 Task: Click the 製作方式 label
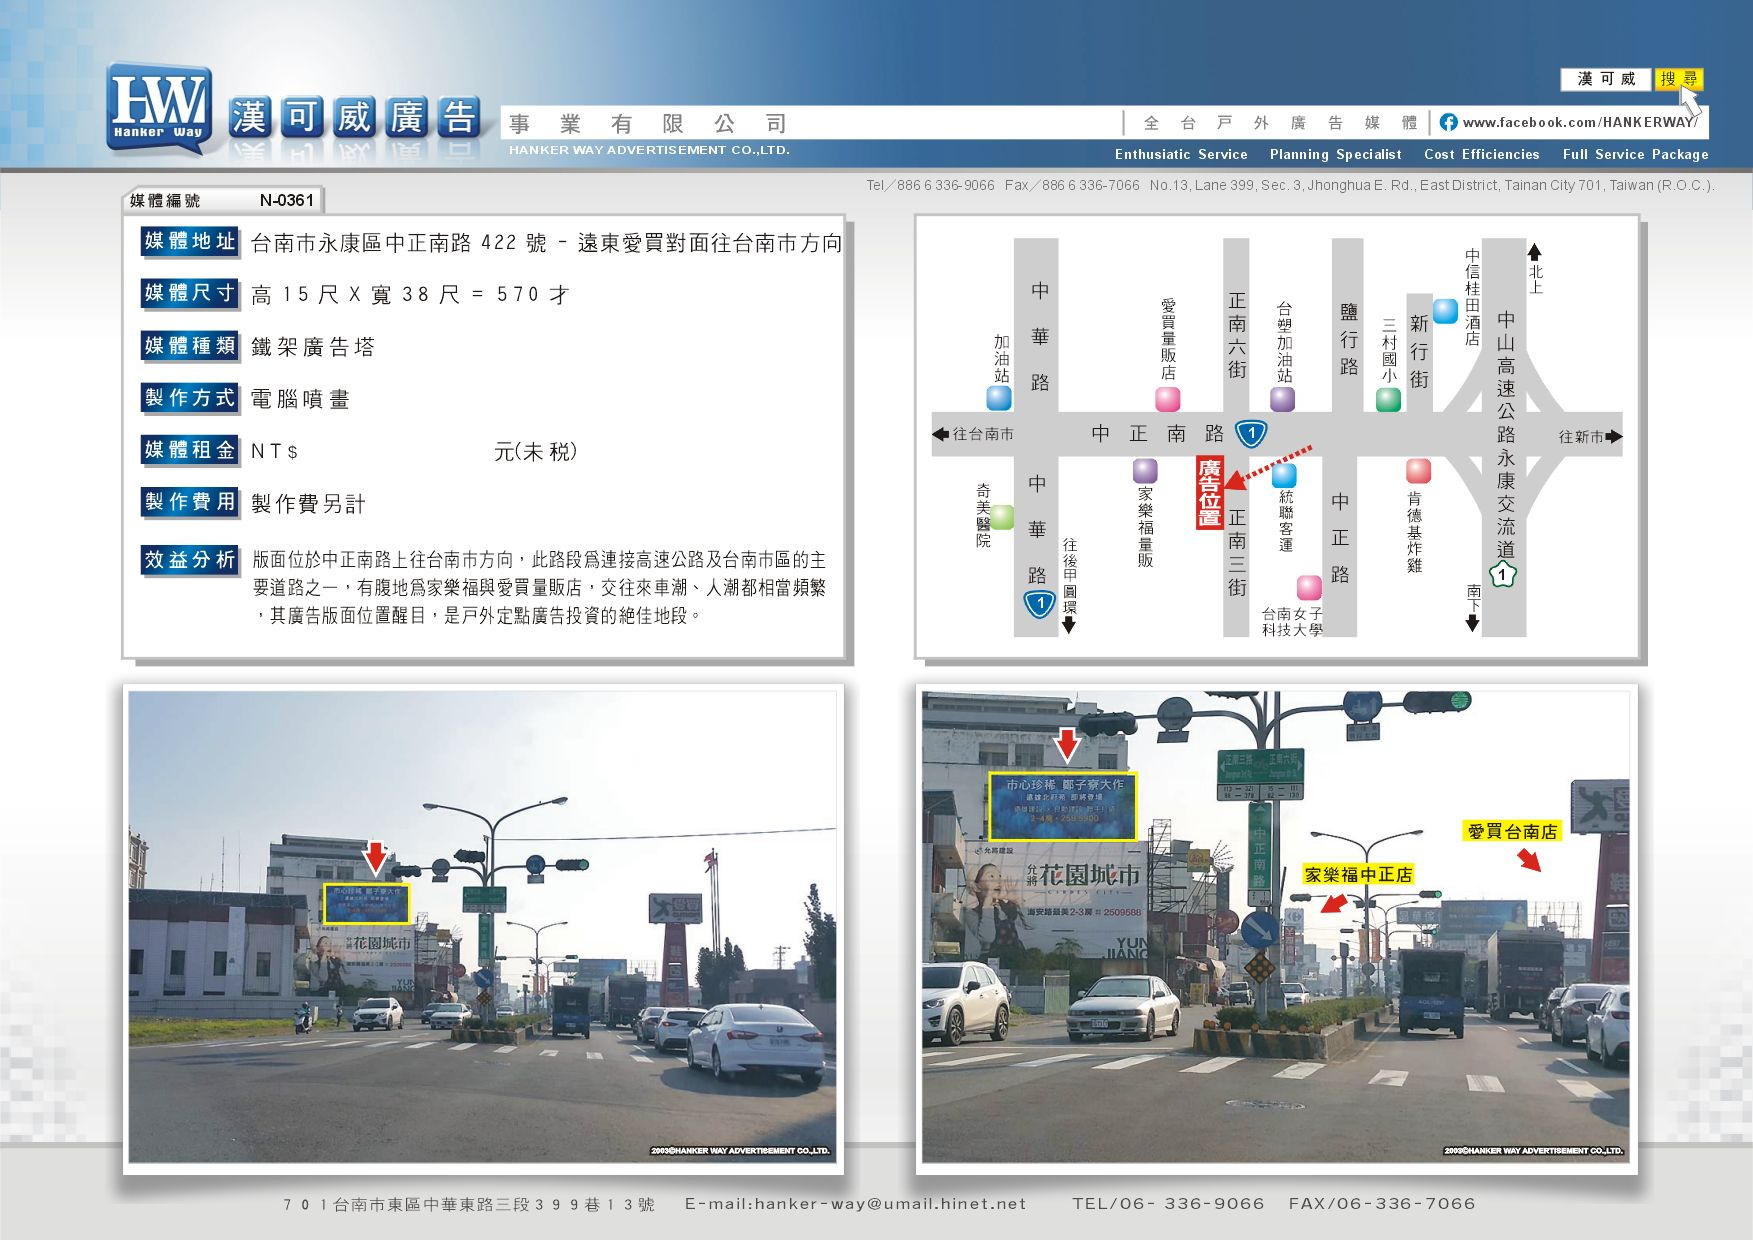[x=190, y=398]
